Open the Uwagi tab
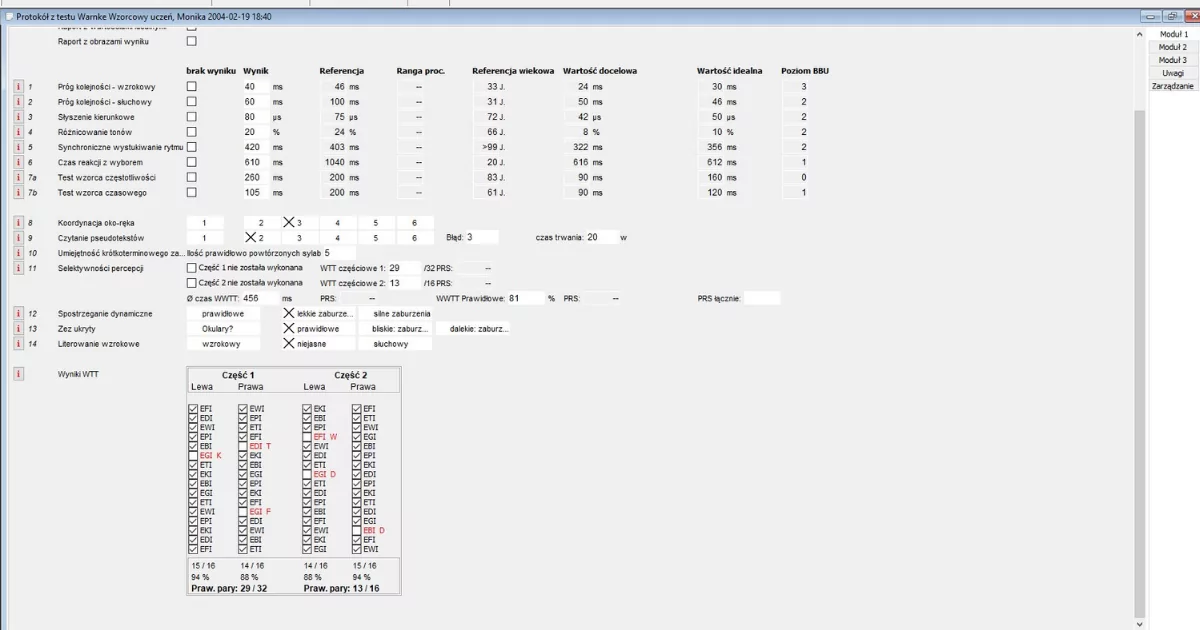 pyautogui.click(x=1172, y=73)
